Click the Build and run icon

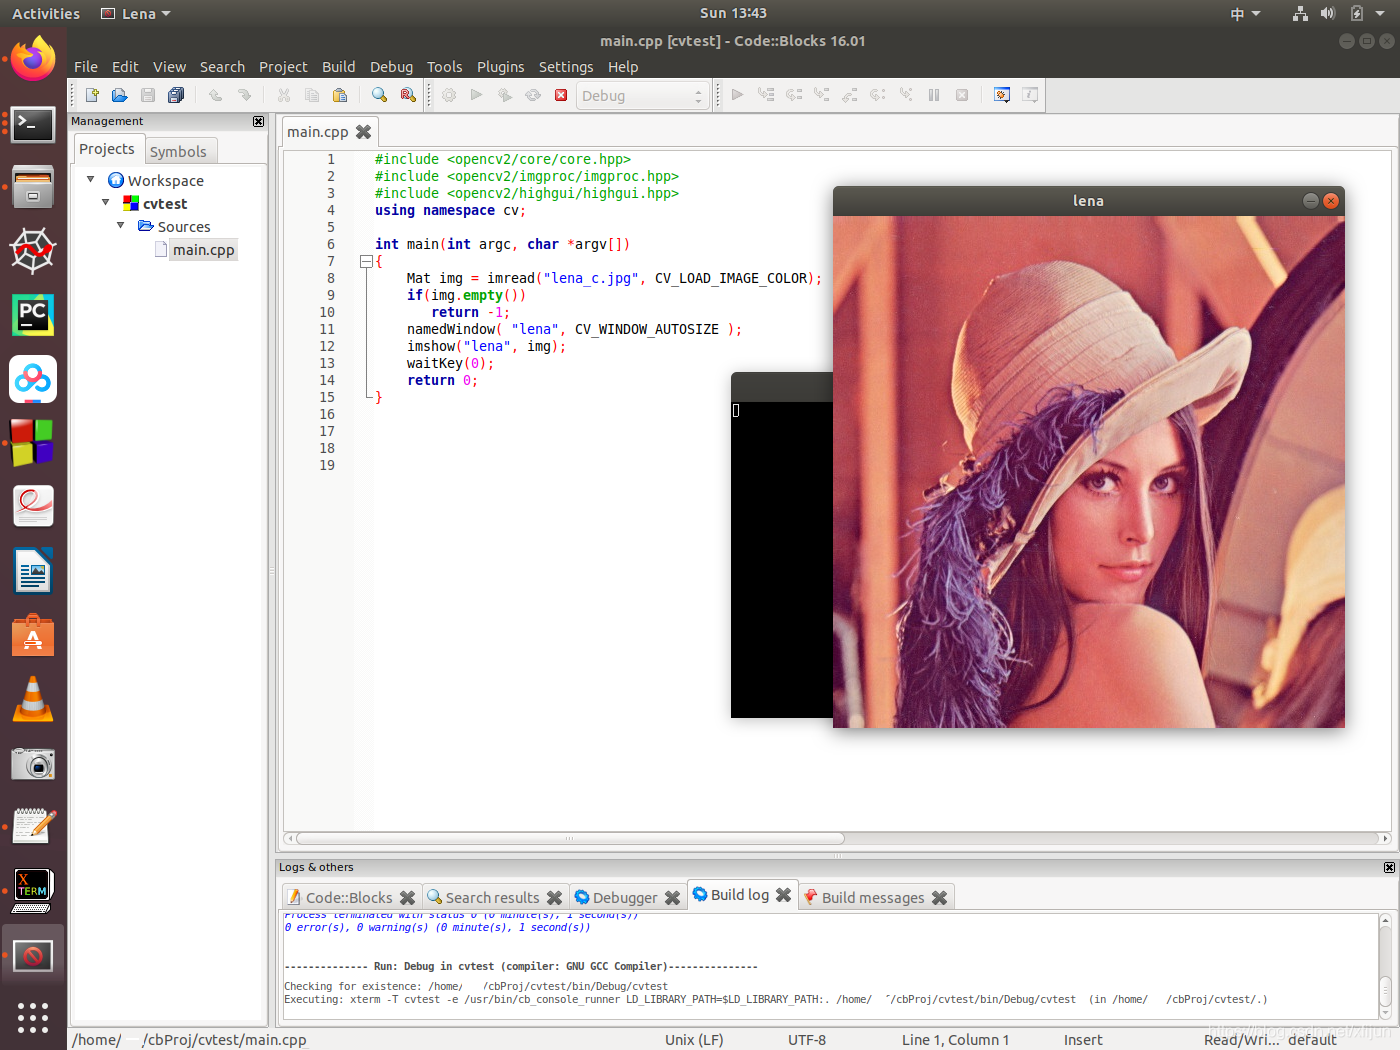(x=505, y=95)
